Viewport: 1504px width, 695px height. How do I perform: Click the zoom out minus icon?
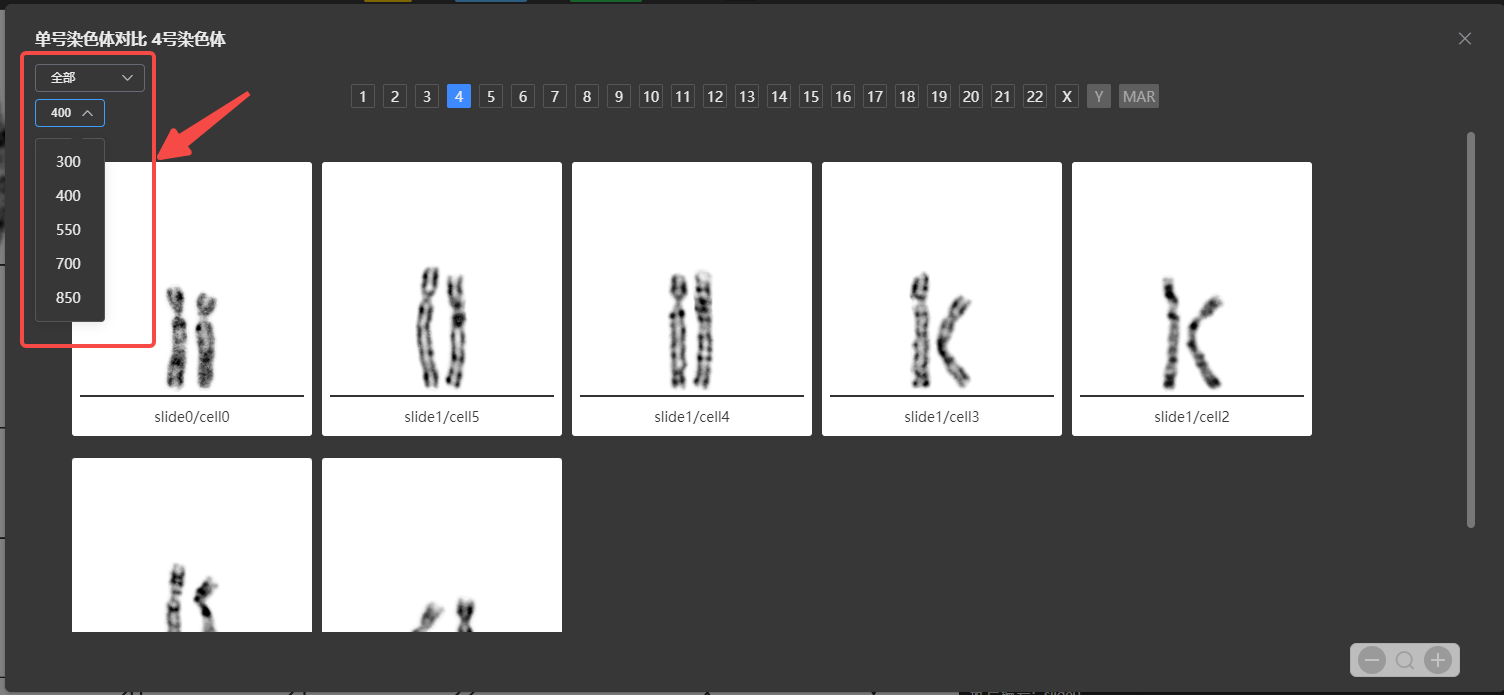(x=1372, y=660)
